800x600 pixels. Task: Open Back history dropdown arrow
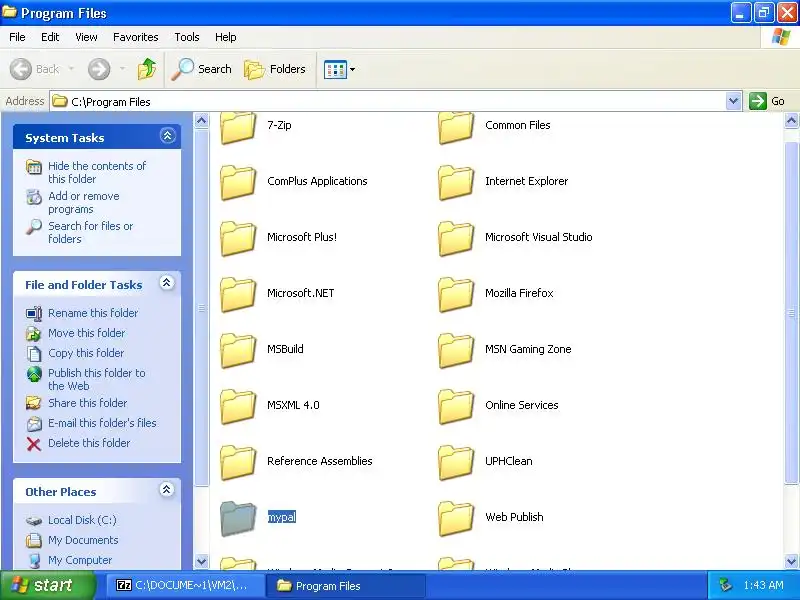(71, 68)
